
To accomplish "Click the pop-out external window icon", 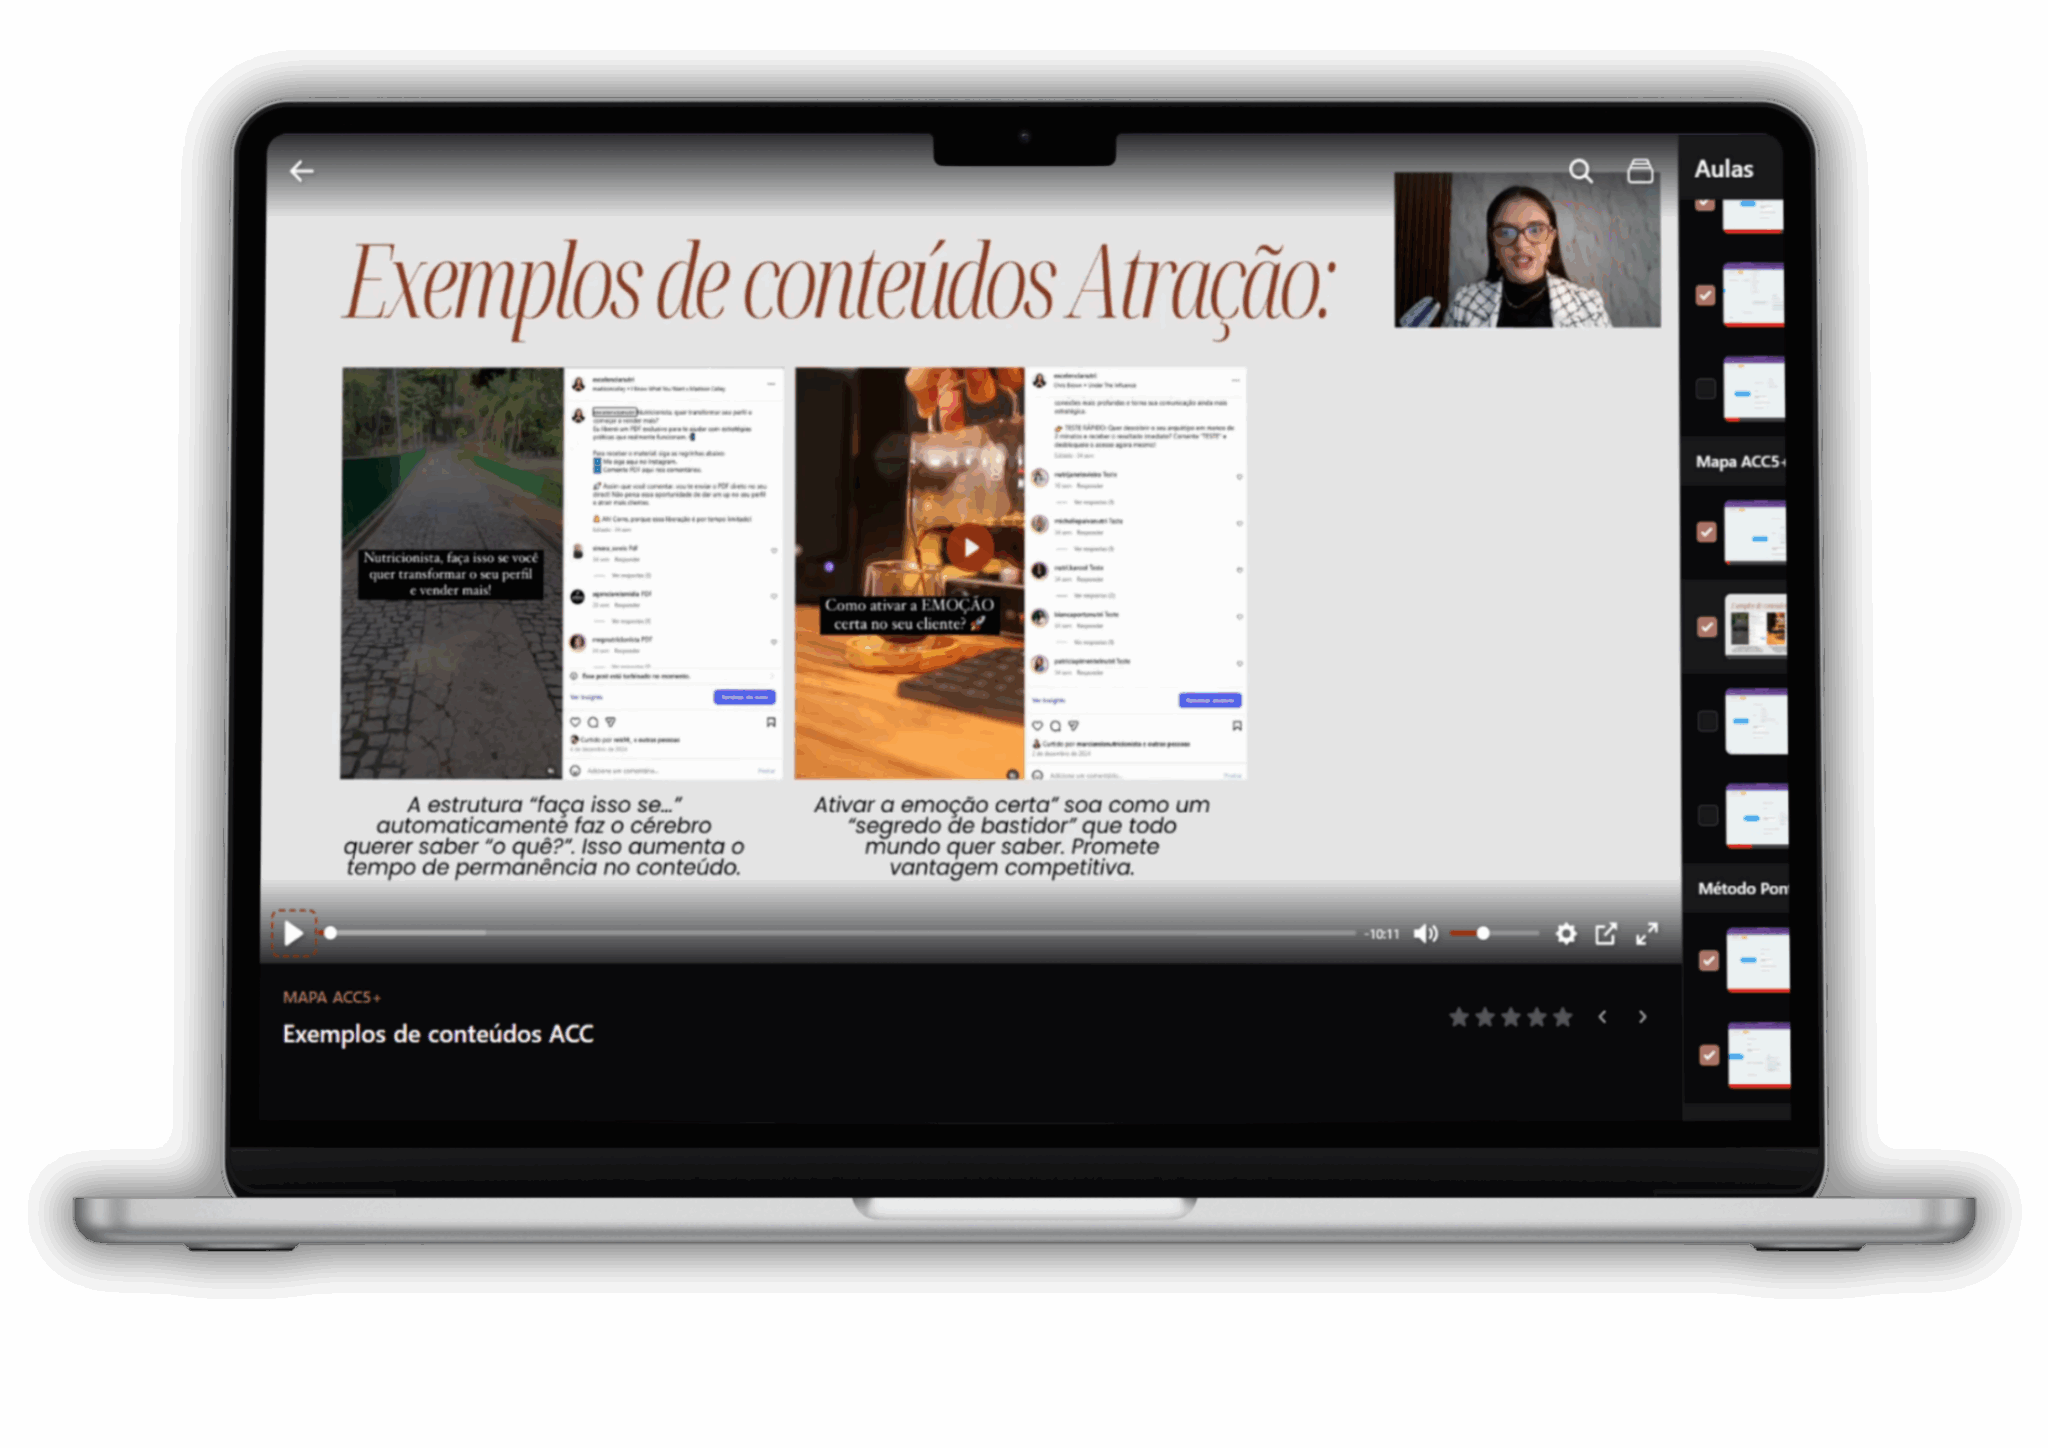I will [x=1606, y=934].
